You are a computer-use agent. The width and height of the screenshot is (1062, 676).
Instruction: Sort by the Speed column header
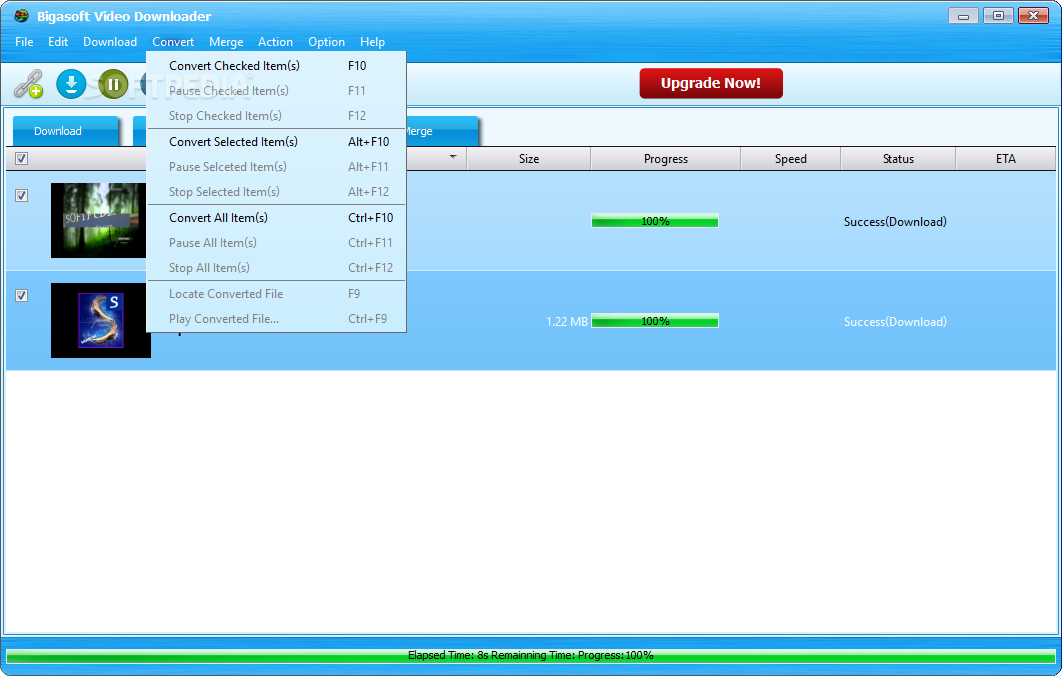pos(790,159)
